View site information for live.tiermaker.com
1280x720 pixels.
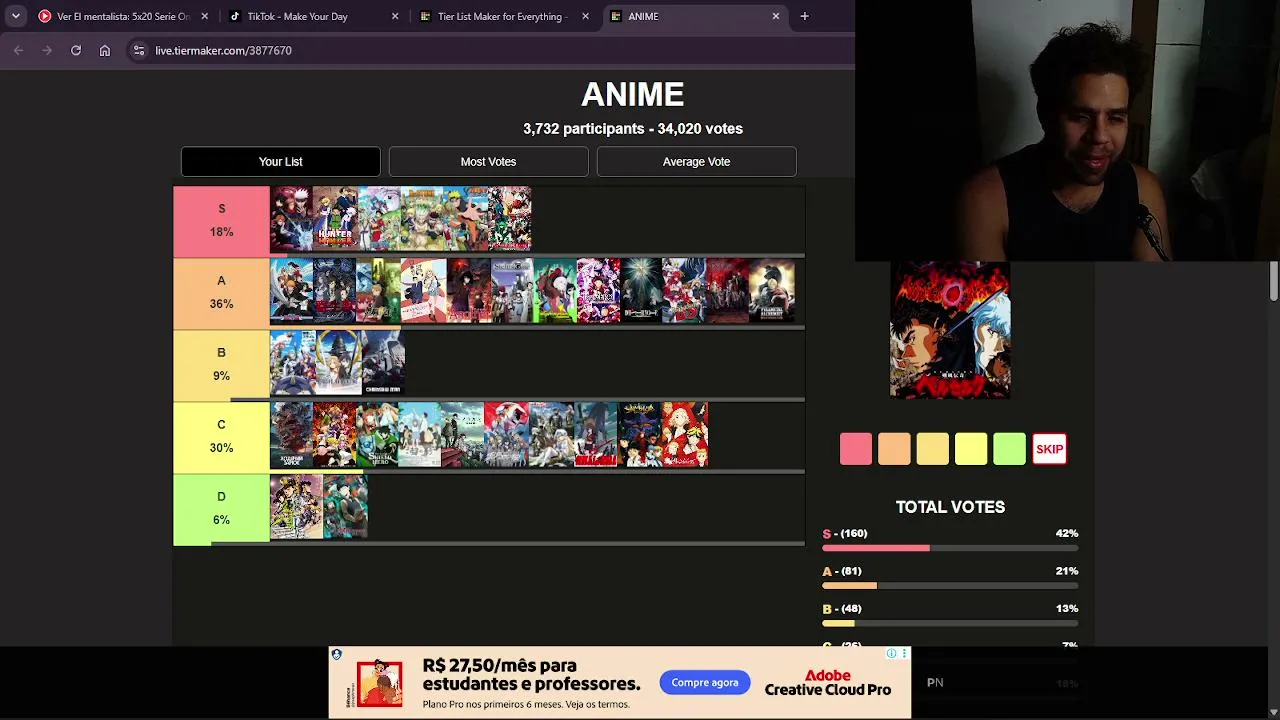pyautogui.click(x=139, y=50)
